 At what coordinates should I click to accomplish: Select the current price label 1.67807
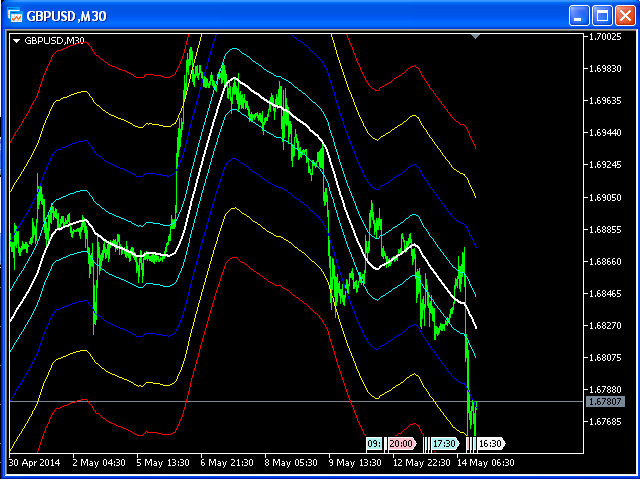pyautogui.click(x=605, y=401)
